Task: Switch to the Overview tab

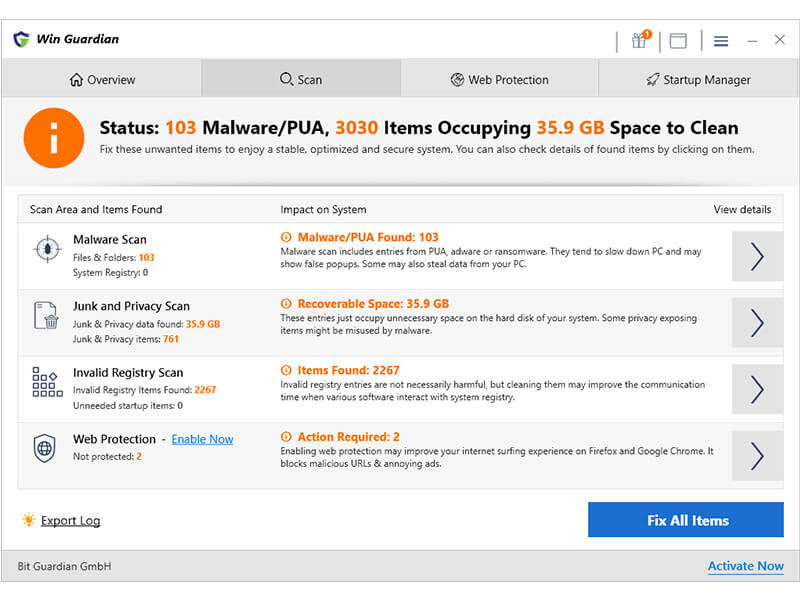Action: [102, 80]
